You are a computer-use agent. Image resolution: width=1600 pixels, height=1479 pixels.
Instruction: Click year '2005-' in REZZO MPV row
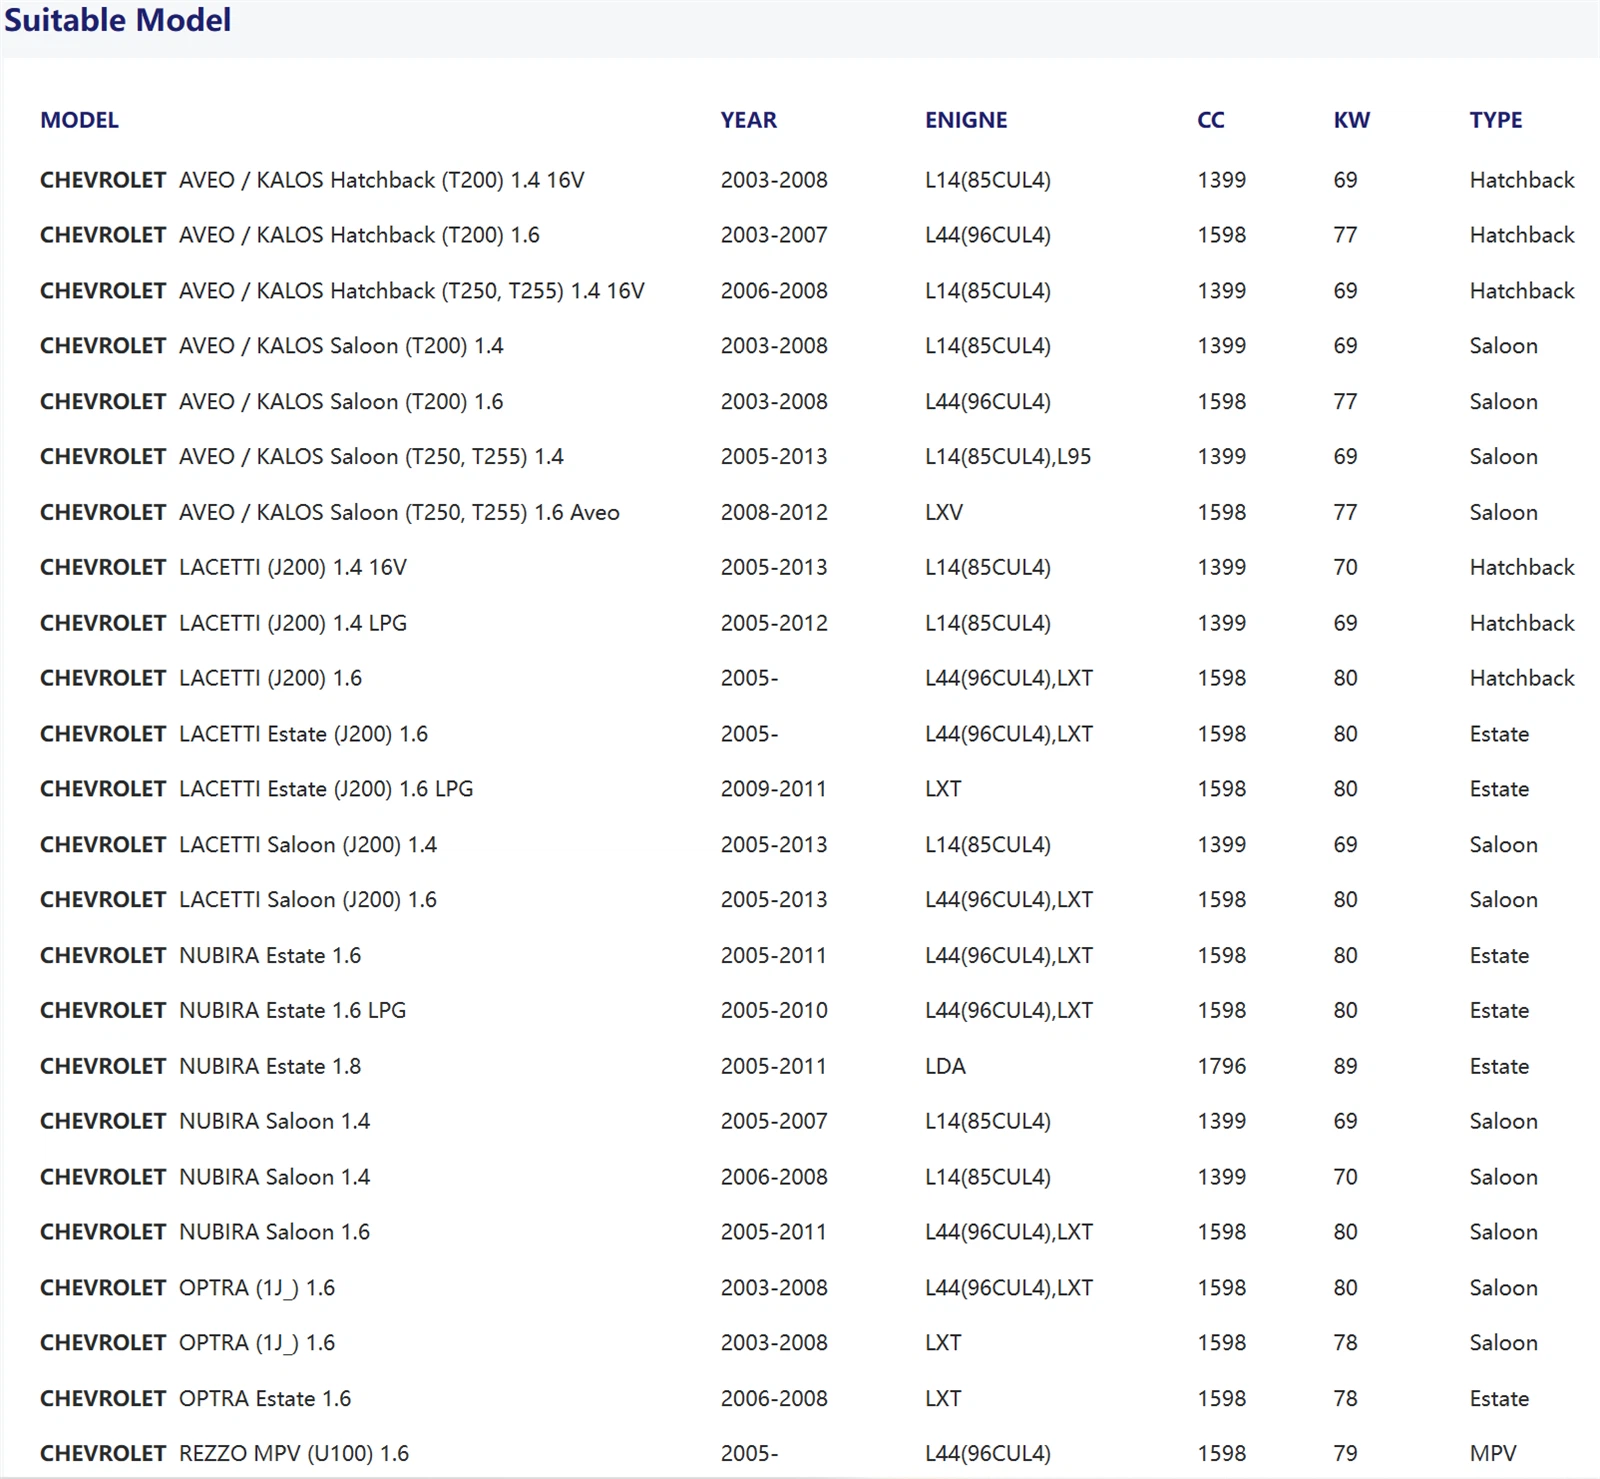tap(749, 1454)
